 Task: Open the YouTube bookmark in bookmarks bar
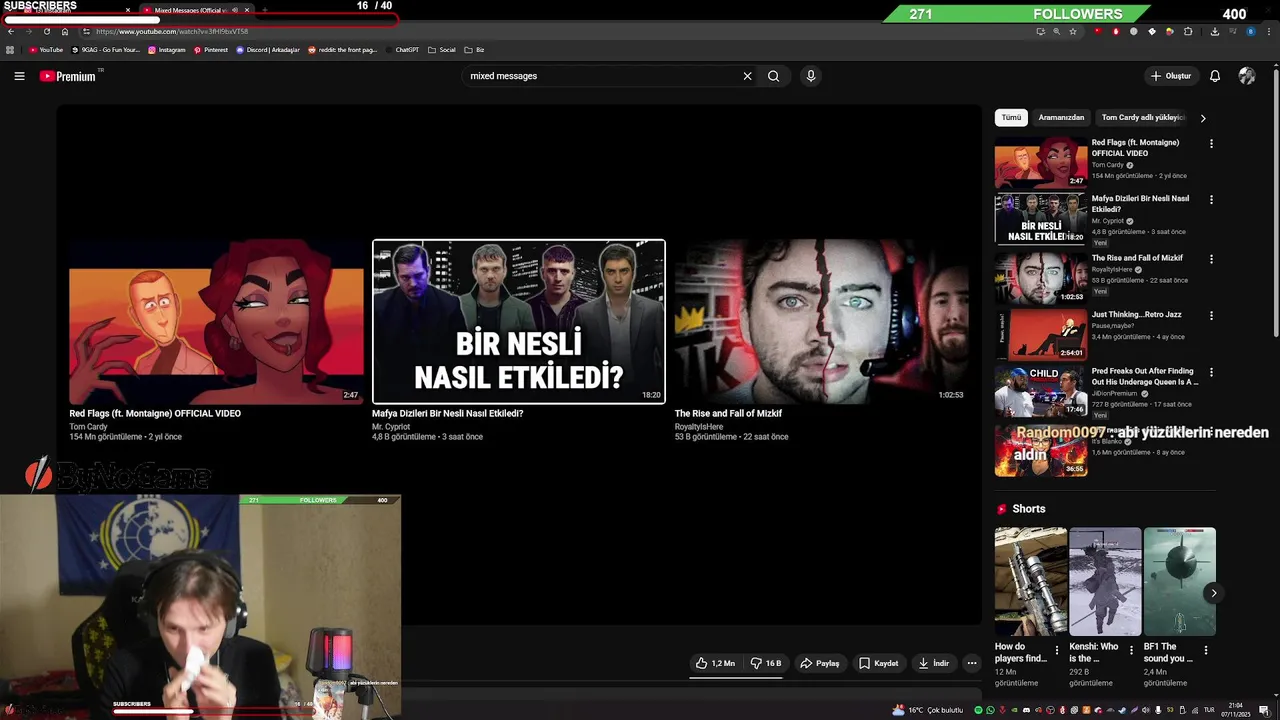pos(46,50)
